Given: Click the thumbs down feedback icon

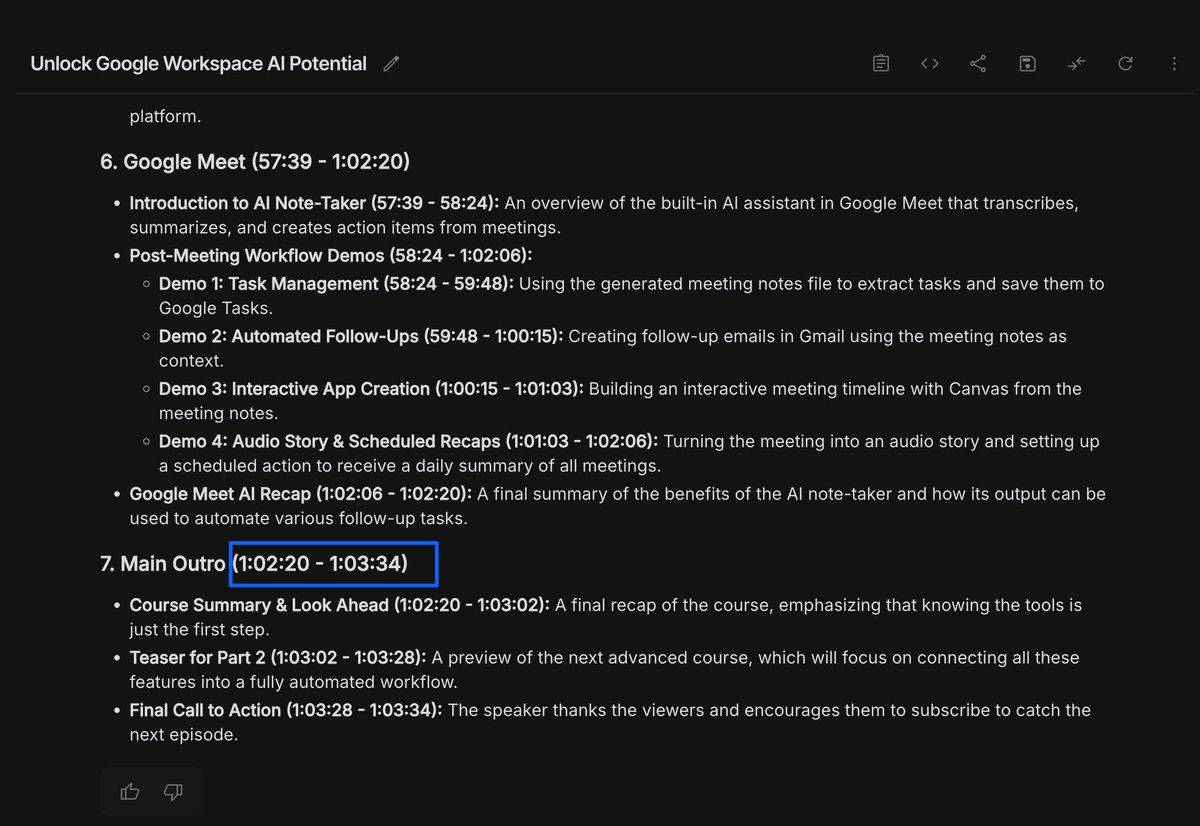Looking at the screenshot, I should (x=173, y=792).
